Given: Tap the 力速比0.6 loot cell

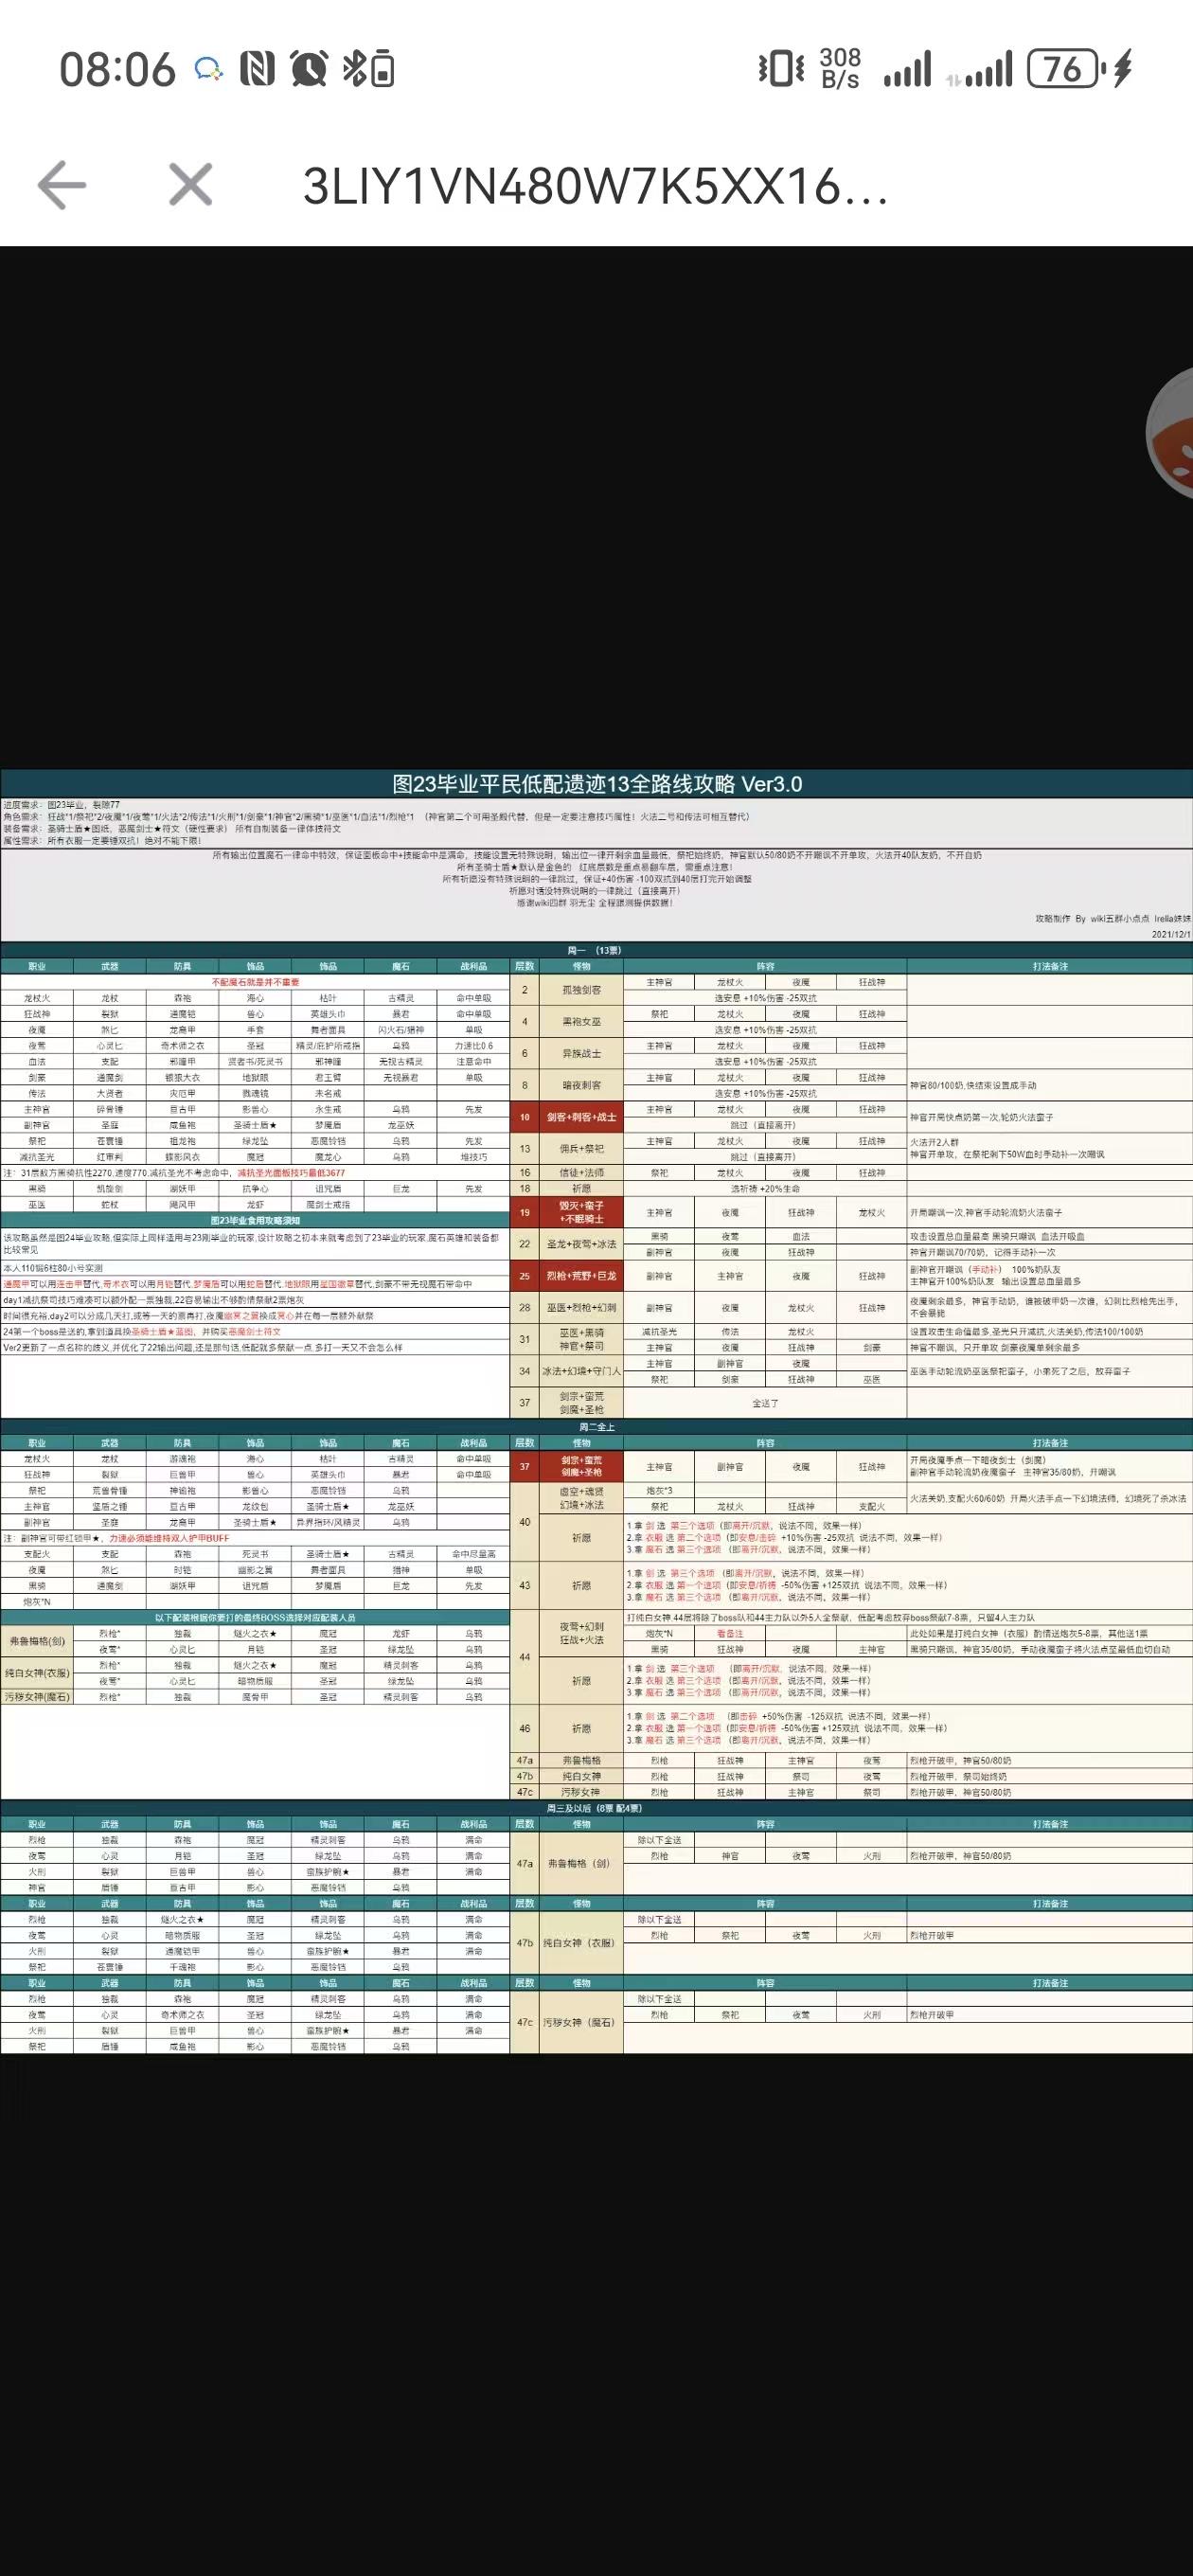Looking at the screenshot, I should (x=473, y=1045).
